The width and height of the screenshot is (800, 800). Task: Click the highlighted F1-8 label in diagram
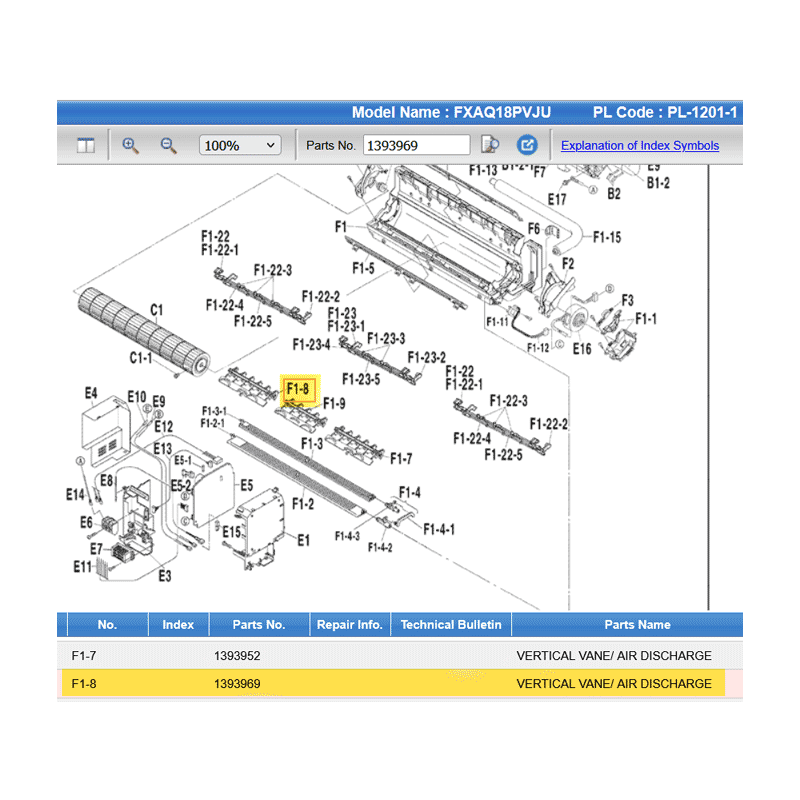[x=299, y=388]
